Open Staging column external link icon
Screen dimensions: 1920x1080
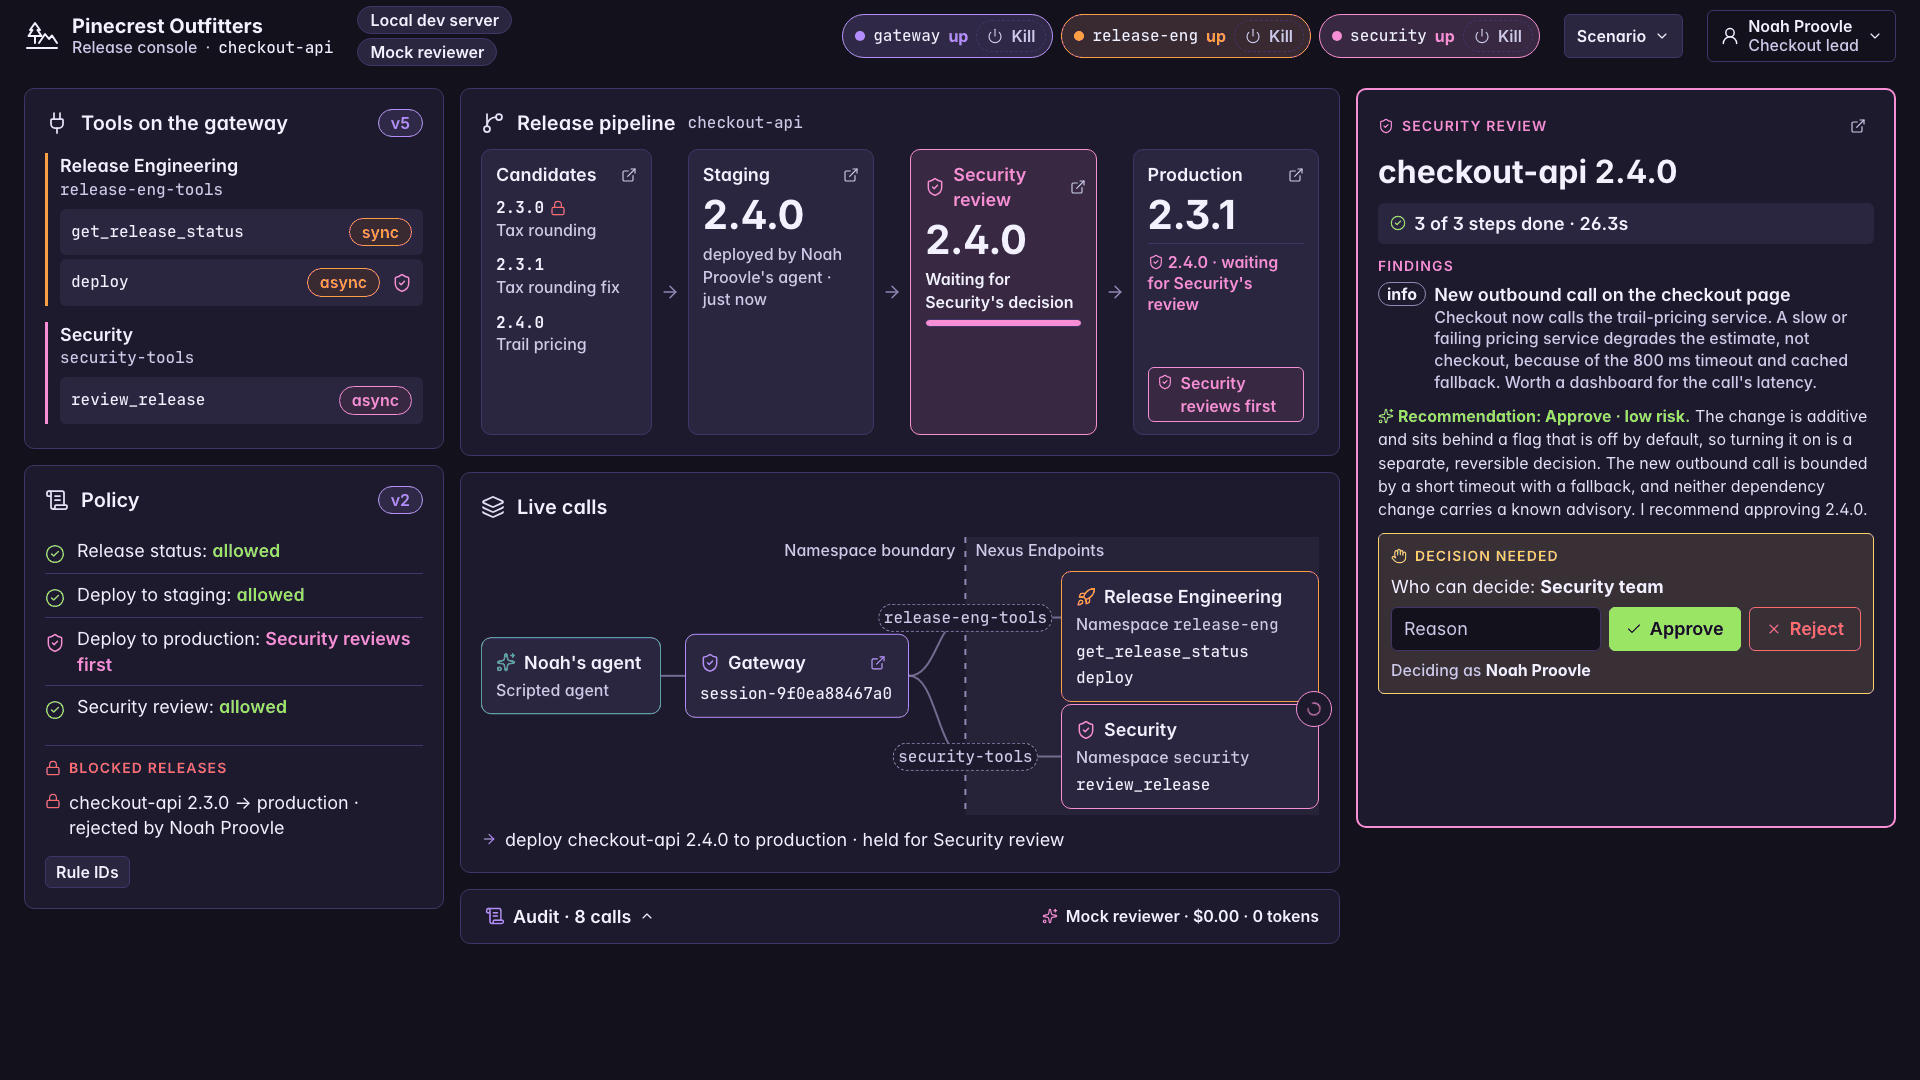[851, 175]
